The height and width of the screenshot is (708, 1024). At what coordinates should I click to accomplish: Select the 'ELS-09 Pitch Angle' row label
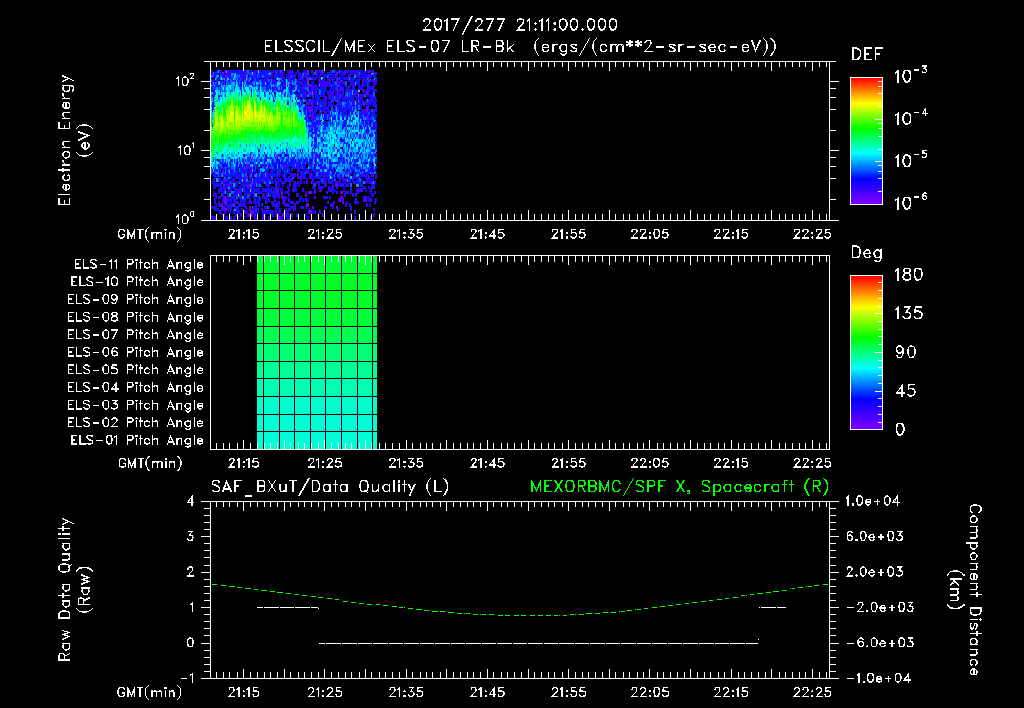[x=136, y=300]
